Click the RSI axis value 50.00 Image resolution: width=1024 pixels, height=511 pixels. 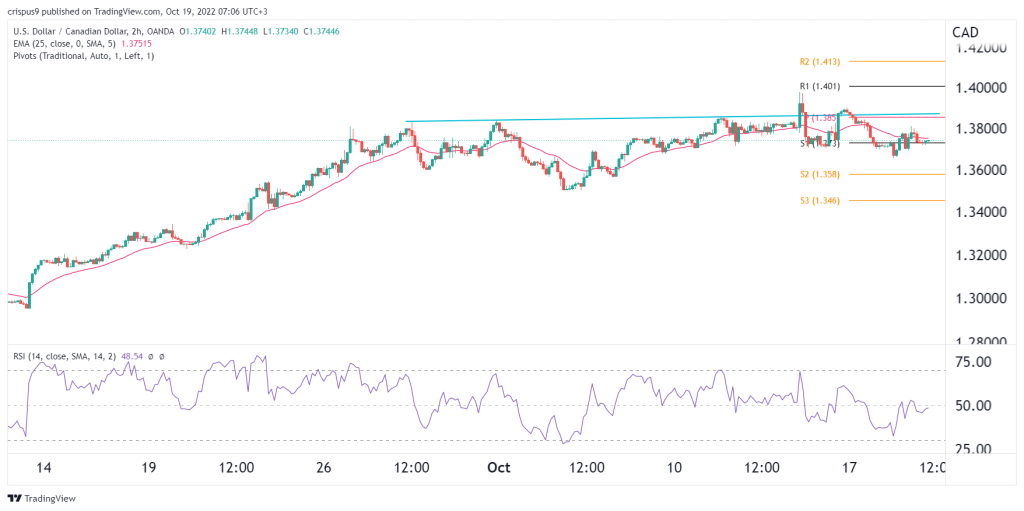click(x=975, y=406)
